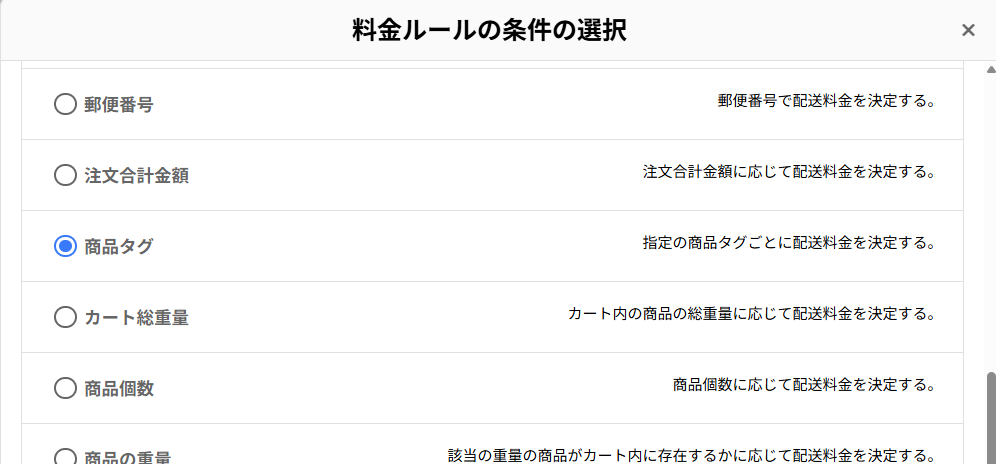
Task: Click the dialog title 料金ルールの条件の選択
Action: point(490,30)
